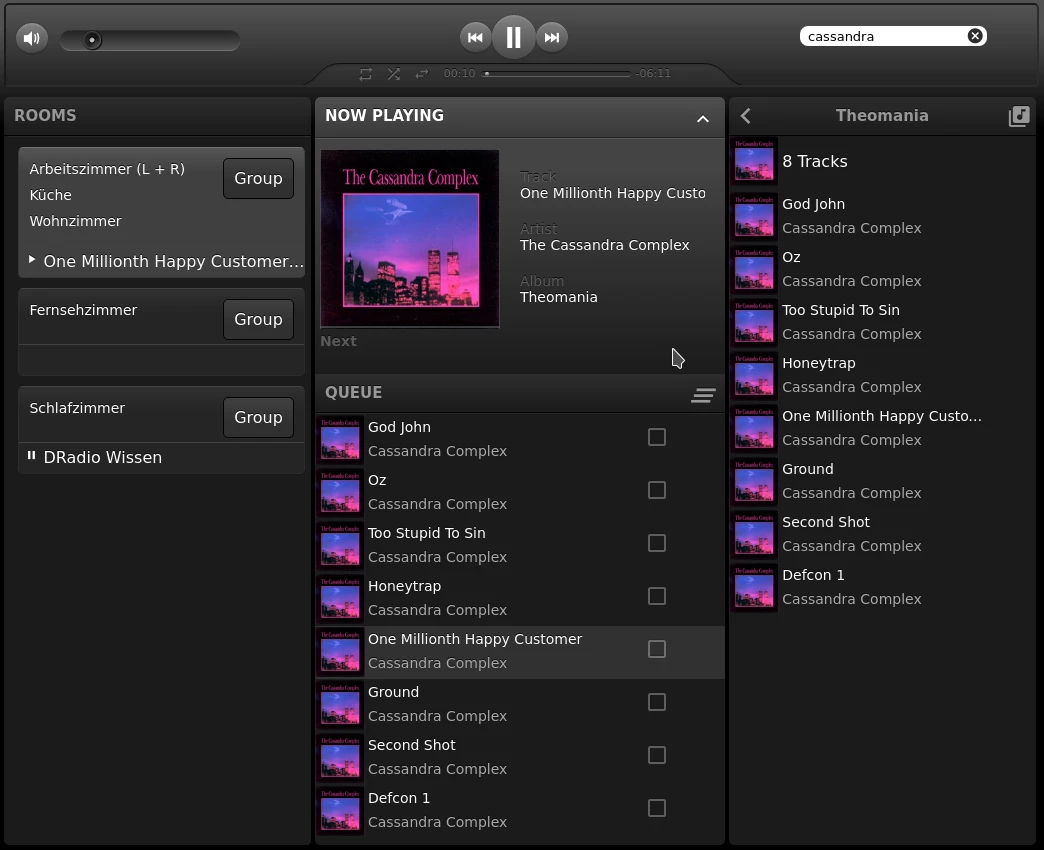The width and height of the screenshot is (1044, 850).
Task: Open God John in Theomania track list
Action: pos(882,217)
